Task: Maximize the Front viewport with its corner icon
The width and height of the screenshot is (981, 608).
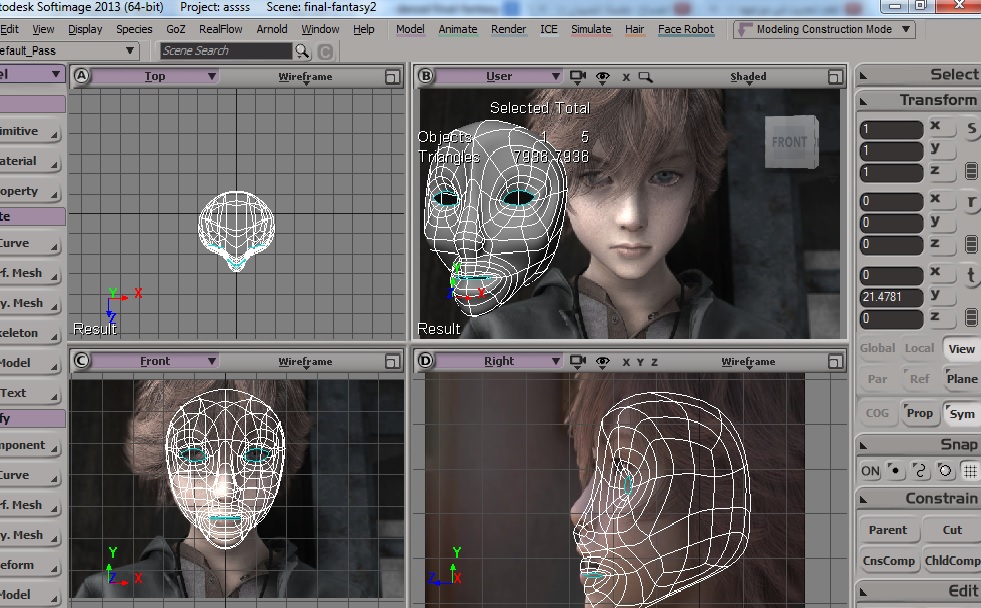Action: point(392,362)
